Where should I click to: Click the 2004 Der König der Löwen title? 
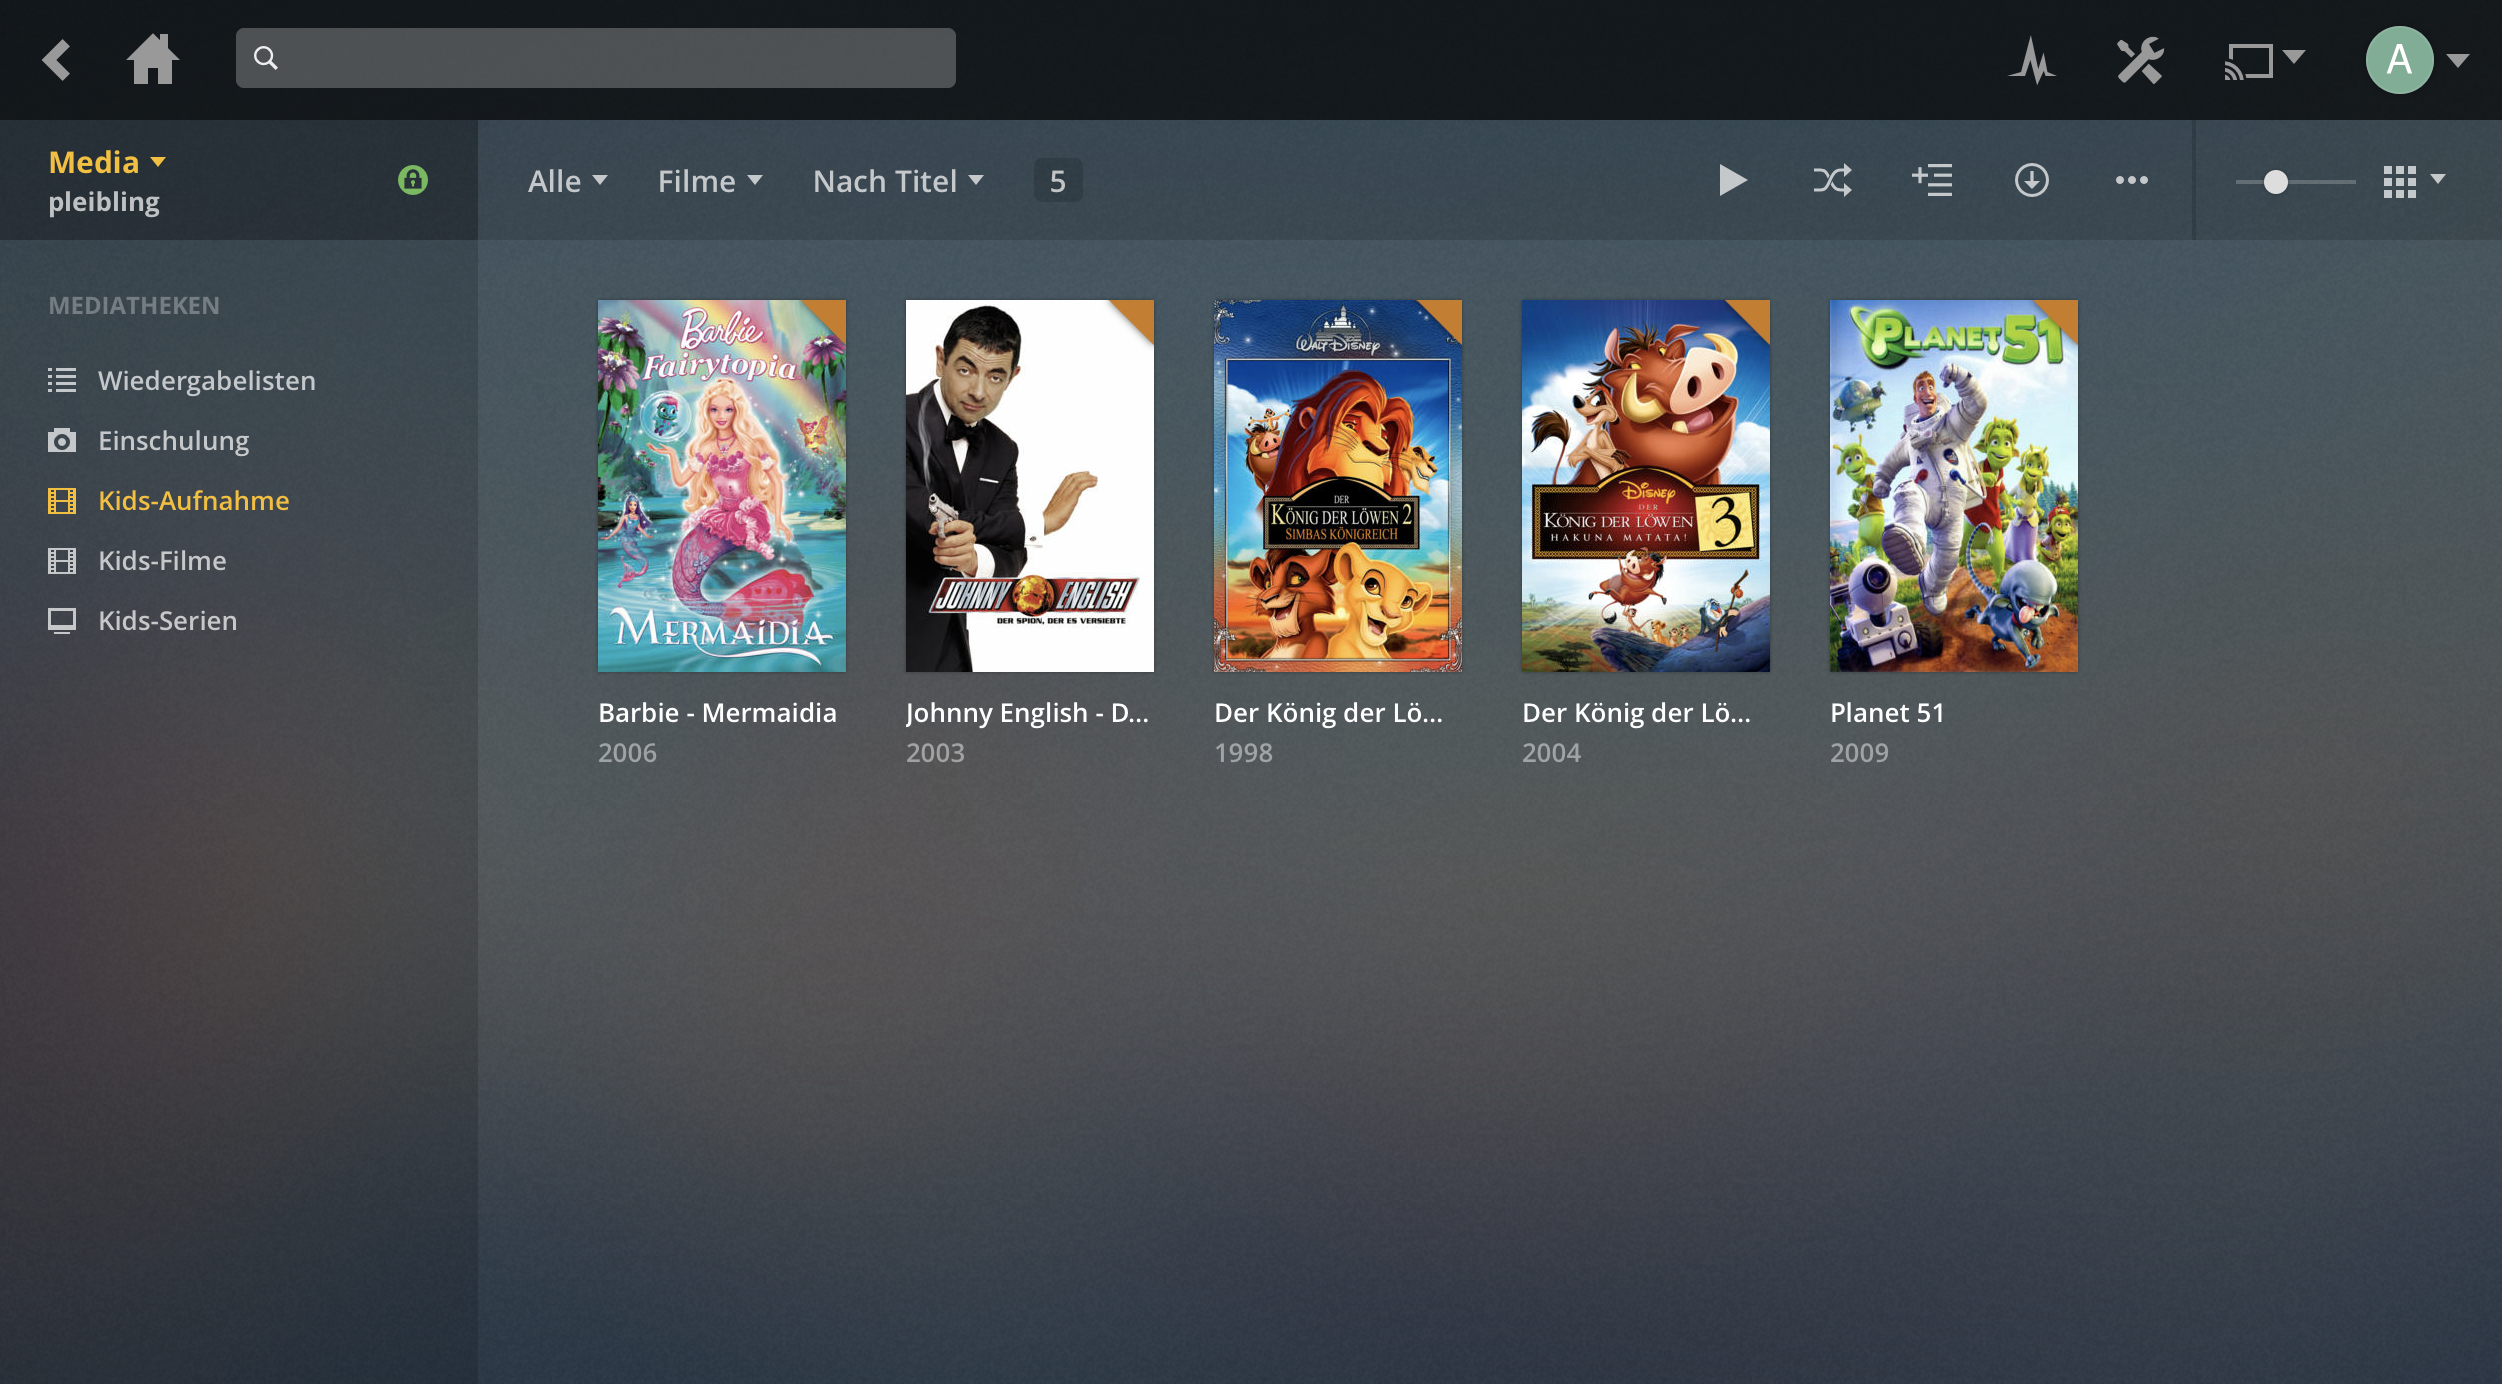tap(1636, 713)
